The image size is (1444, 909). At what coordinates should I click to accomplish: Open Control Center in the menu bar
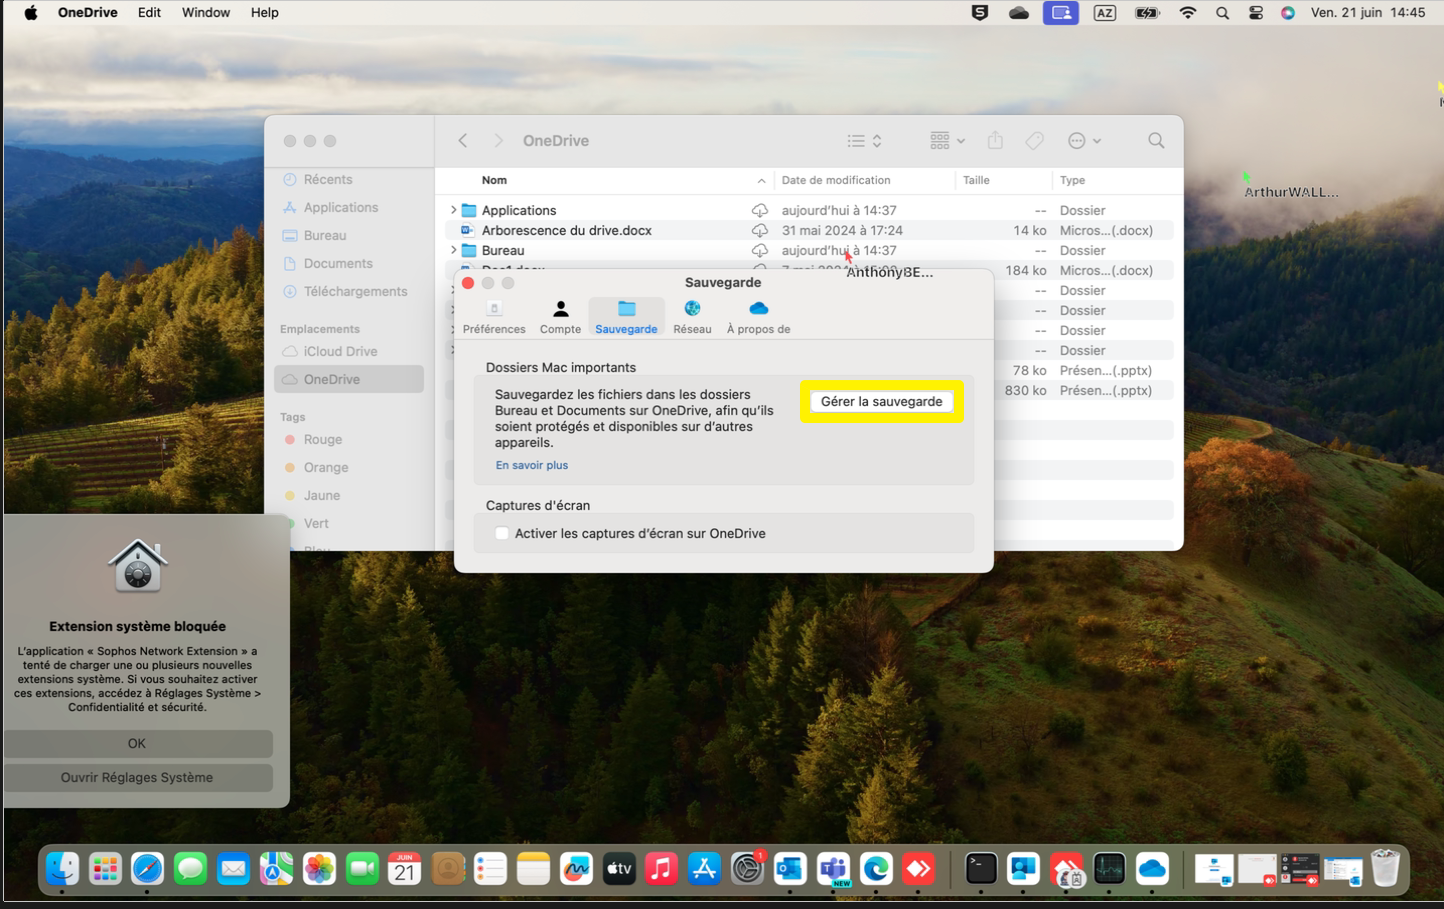(1256, 13)
